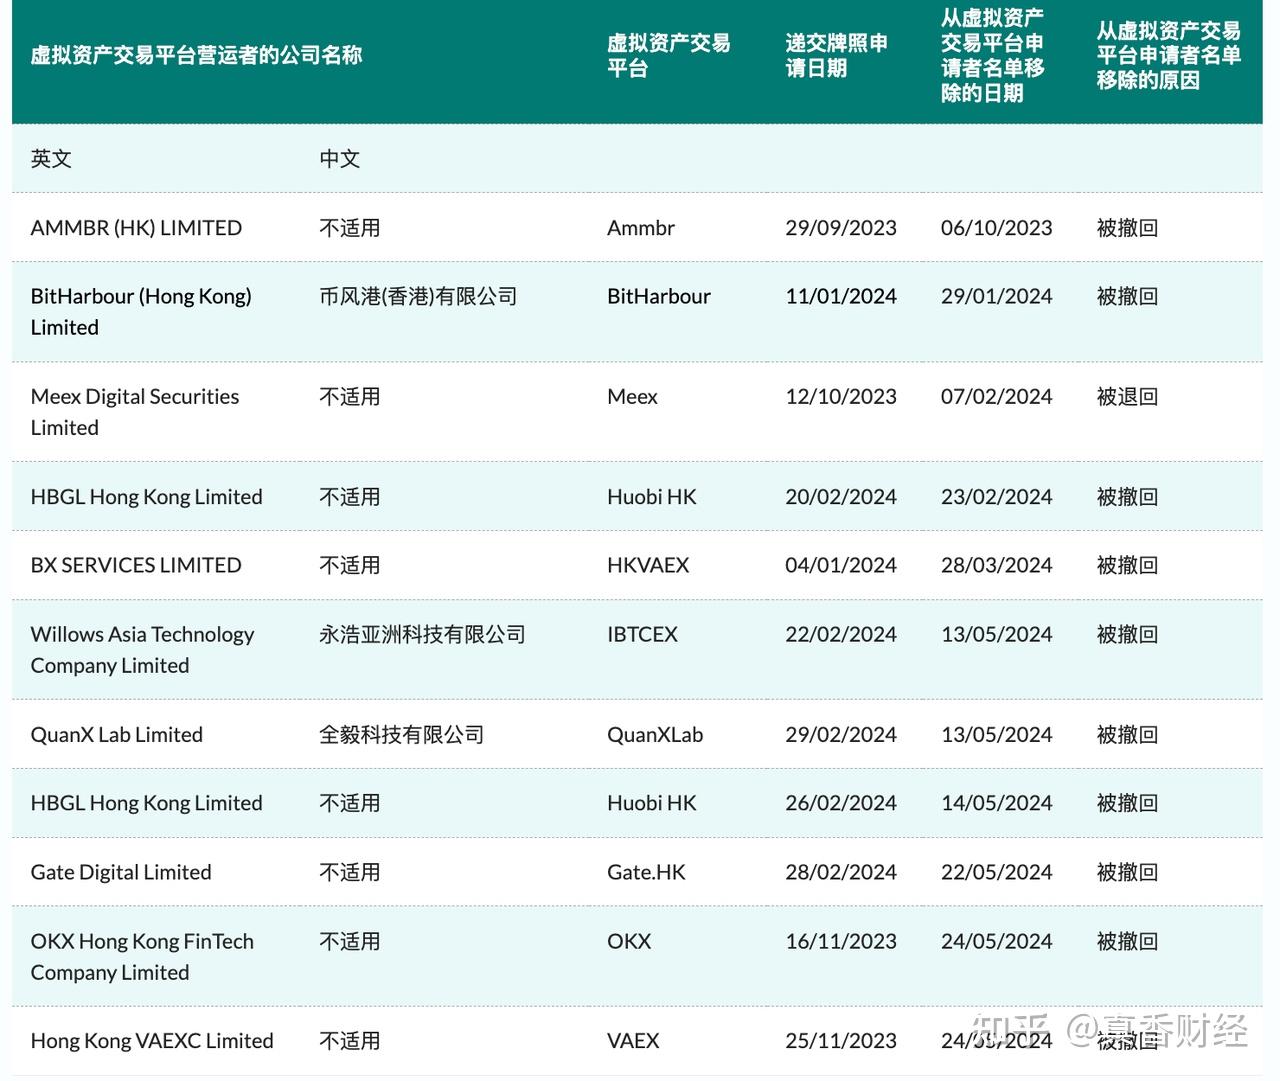
Task: Click the OKX platform cell
Action: coord(629,942)
